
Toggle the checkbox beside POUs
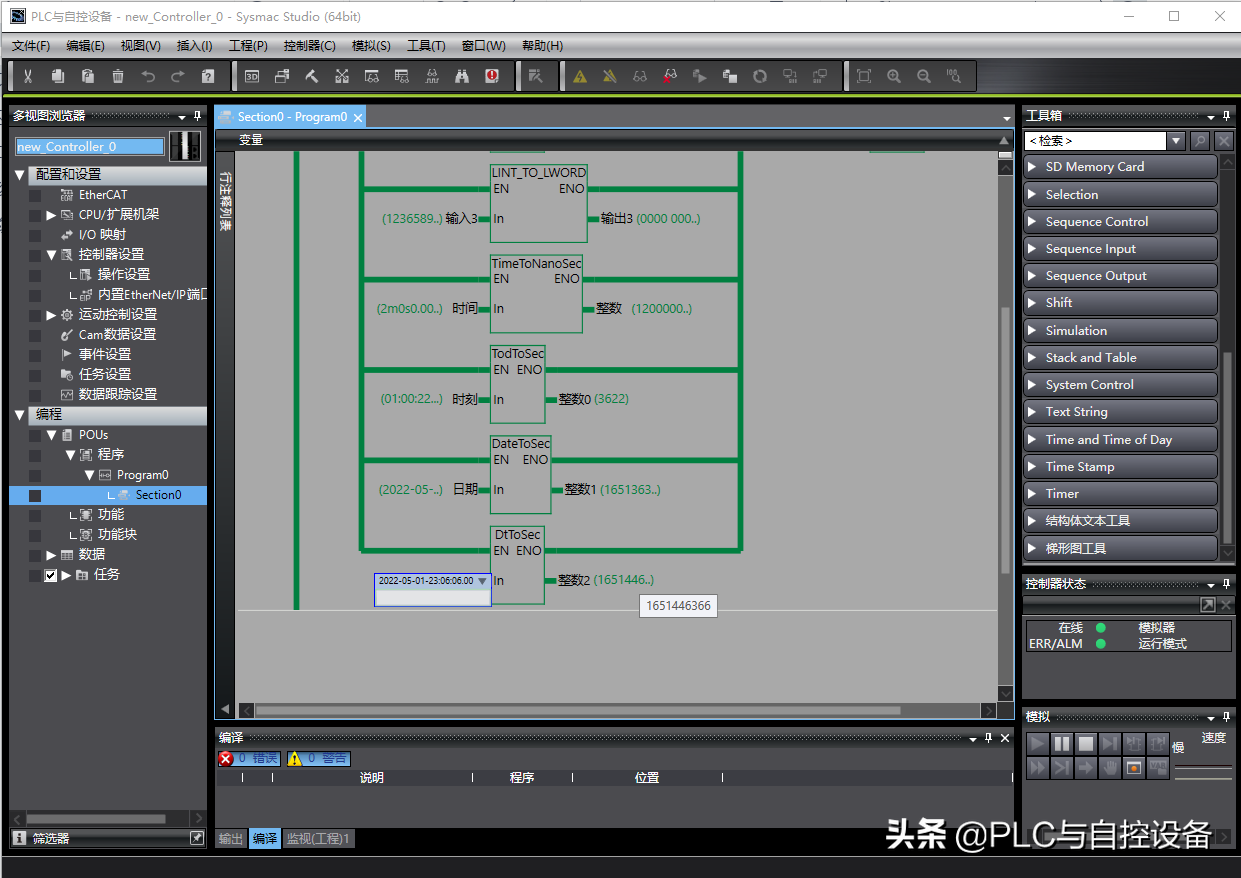coord(35,435)
